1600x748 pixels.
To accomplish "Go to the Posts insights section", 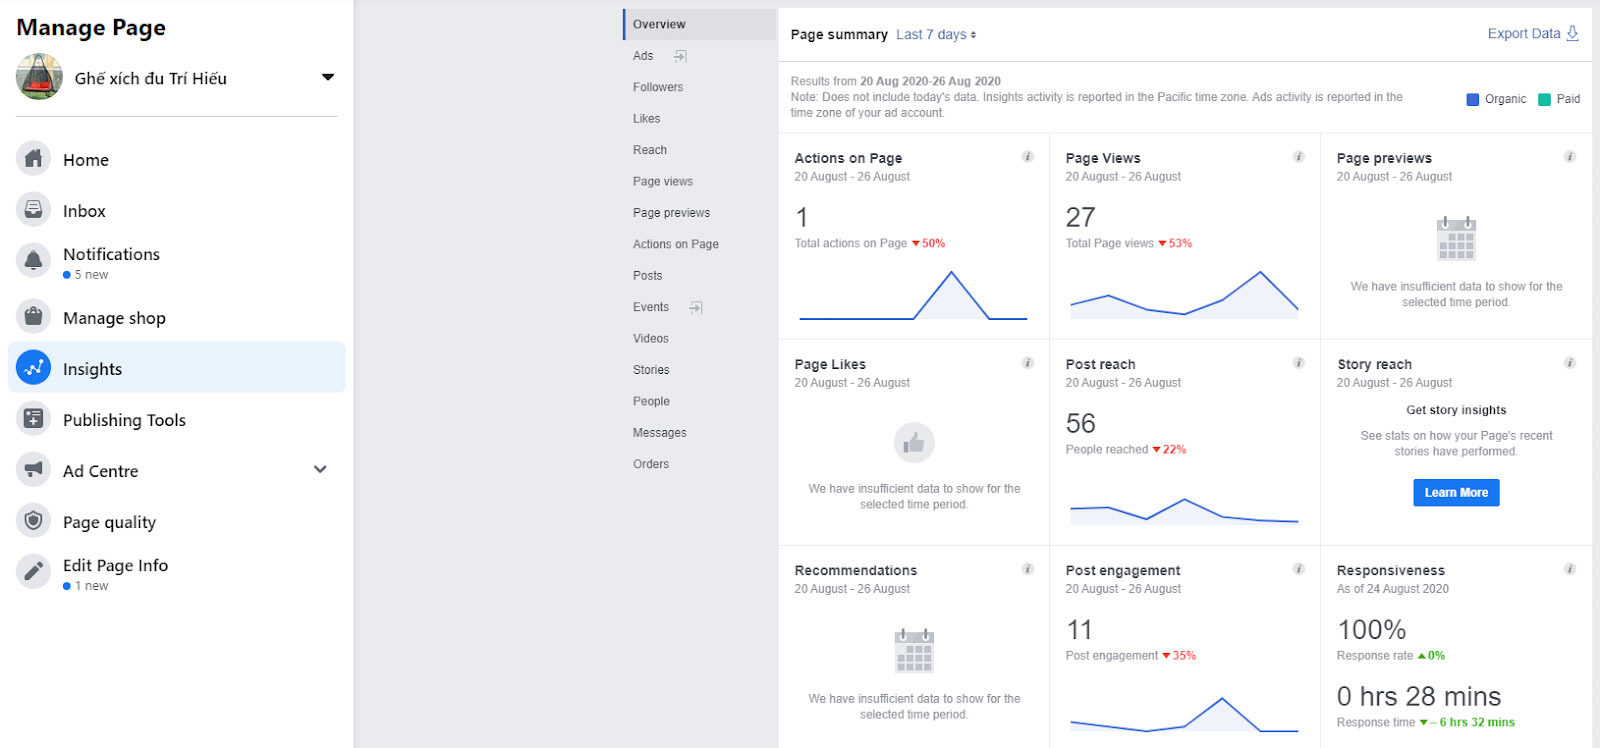I will click(x=647, y=275).
